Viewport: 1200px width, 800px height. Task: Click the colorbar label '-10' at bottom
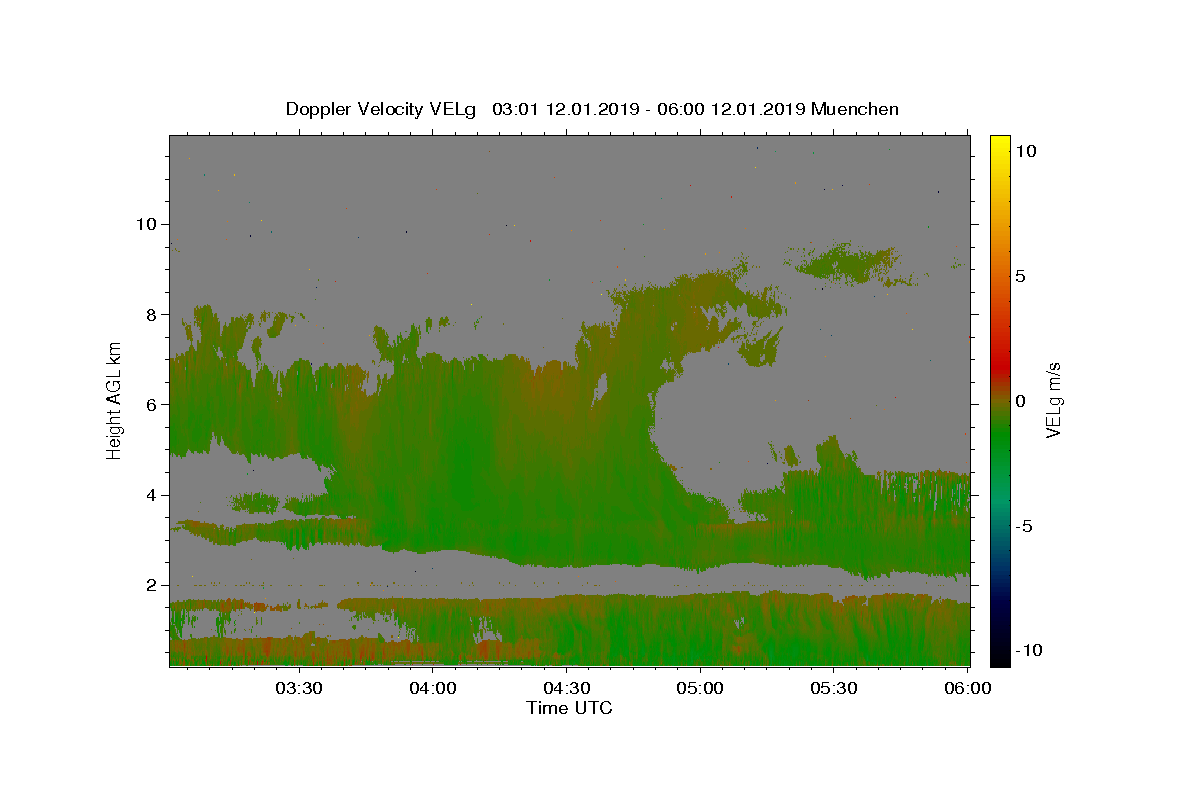point(1028,650)
